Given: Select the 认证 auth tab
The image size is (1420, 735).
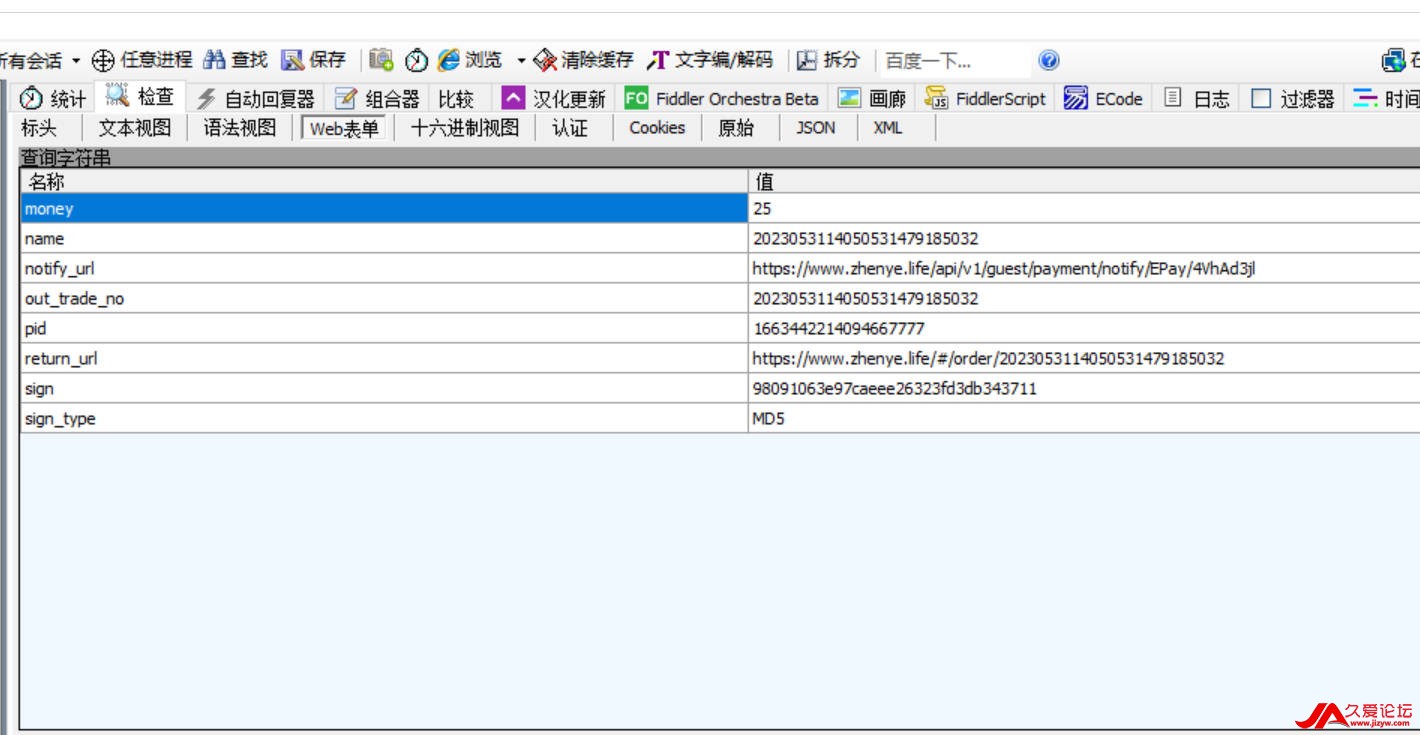Looking at the screenshot, I should point(570,128).
